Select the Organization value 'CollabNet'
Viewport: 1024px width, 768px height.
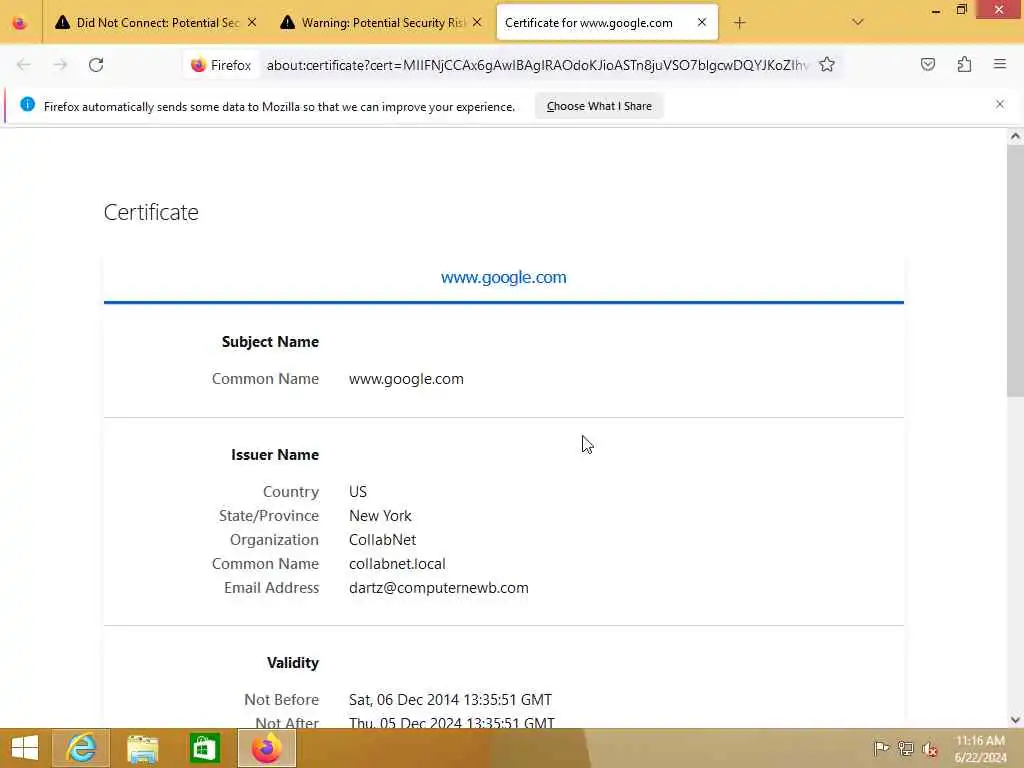pyautogui.click(x=382, y=540)
